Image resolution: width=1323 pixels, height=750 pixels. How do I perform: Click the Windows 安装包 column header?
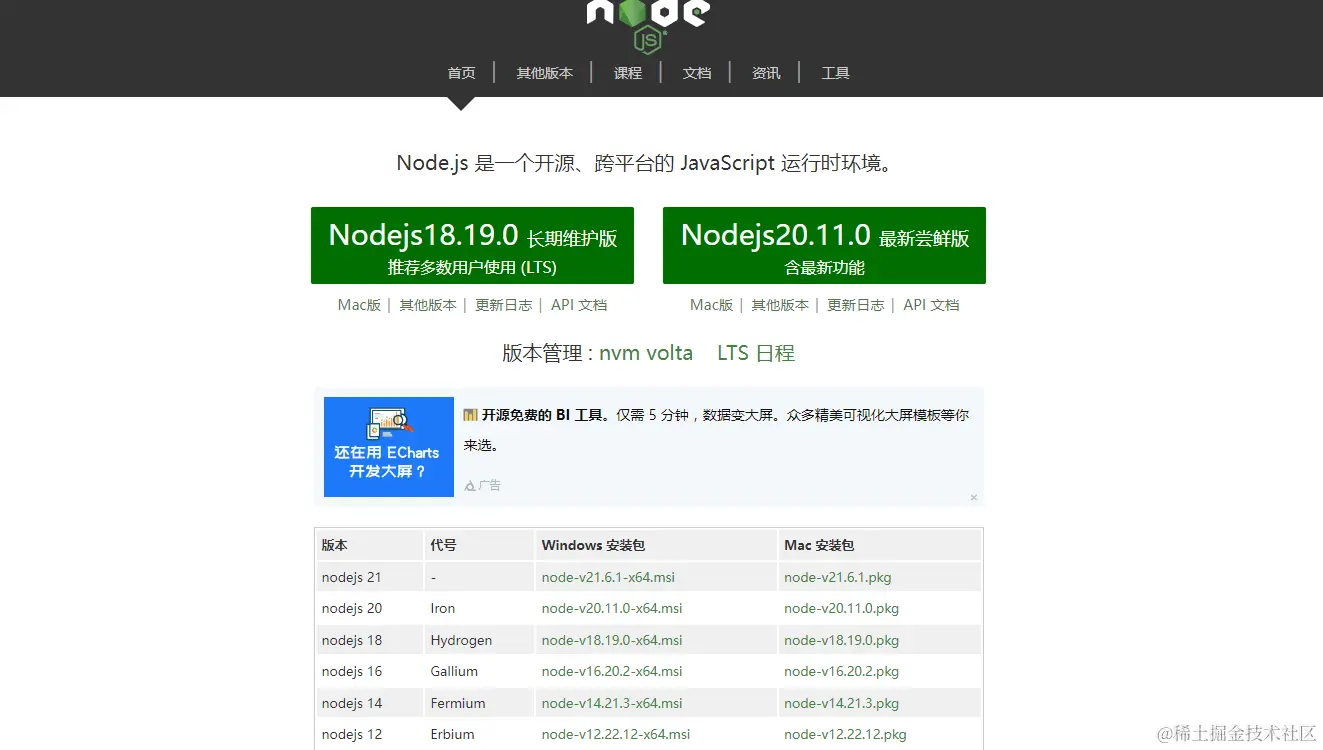657,545
